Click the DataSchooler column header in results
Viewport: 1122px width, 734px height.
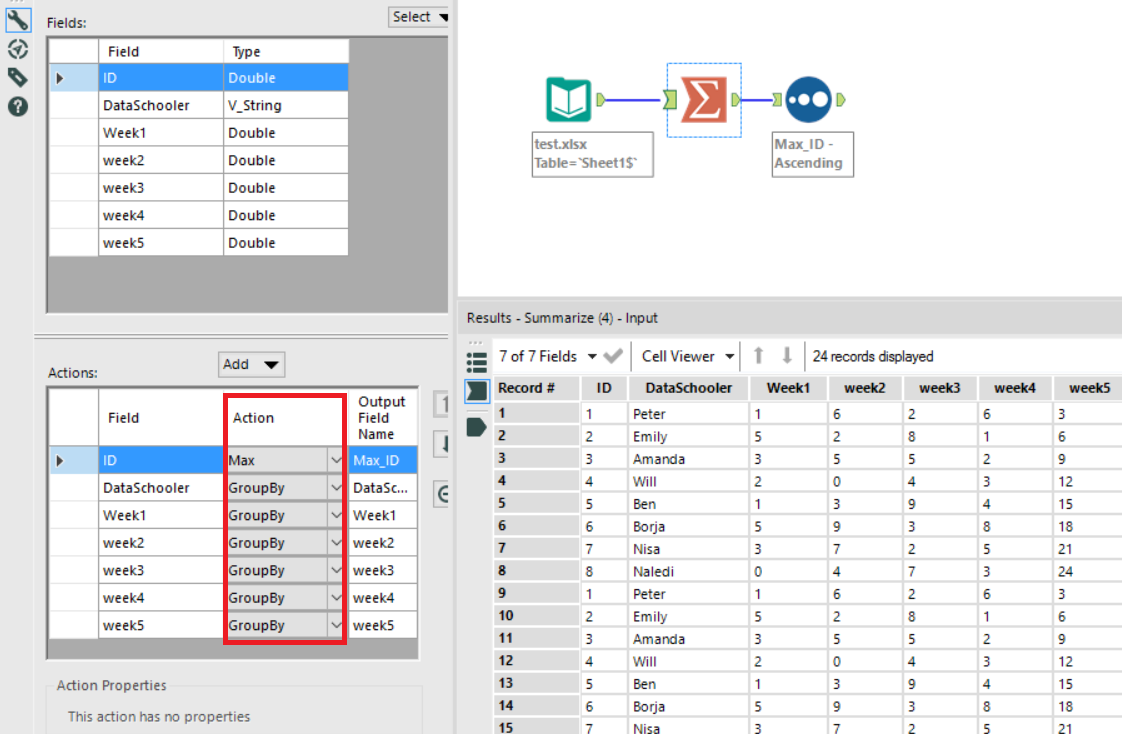[x=688, y=388]
